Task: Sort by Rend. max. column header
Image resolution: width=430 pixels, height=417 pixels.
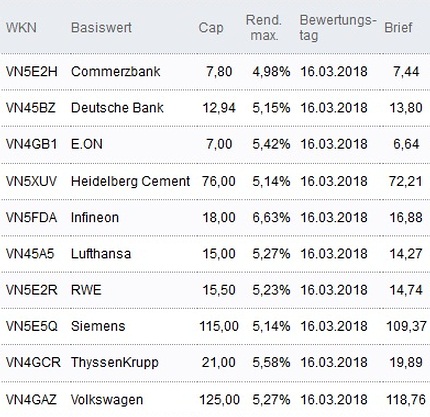Action: click(x=264, y=28)
